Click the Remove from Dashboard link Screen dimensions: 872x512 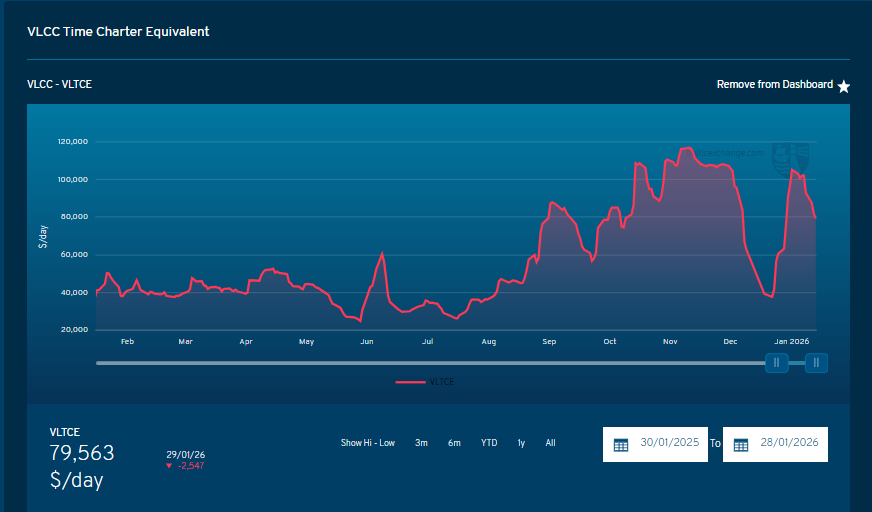pyautogui.click(x=774, y=85)
